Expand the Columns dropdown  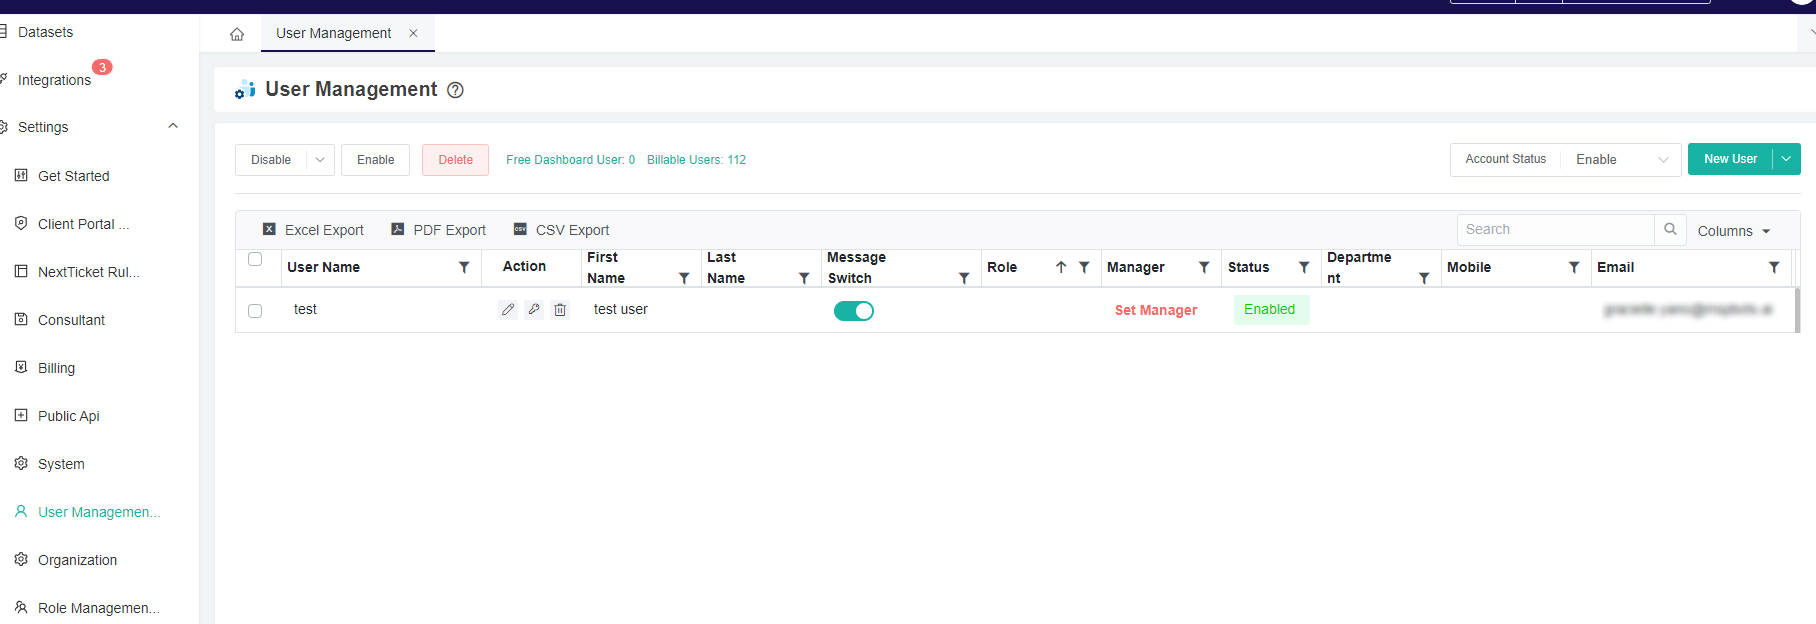click(x=1733, y=231)
